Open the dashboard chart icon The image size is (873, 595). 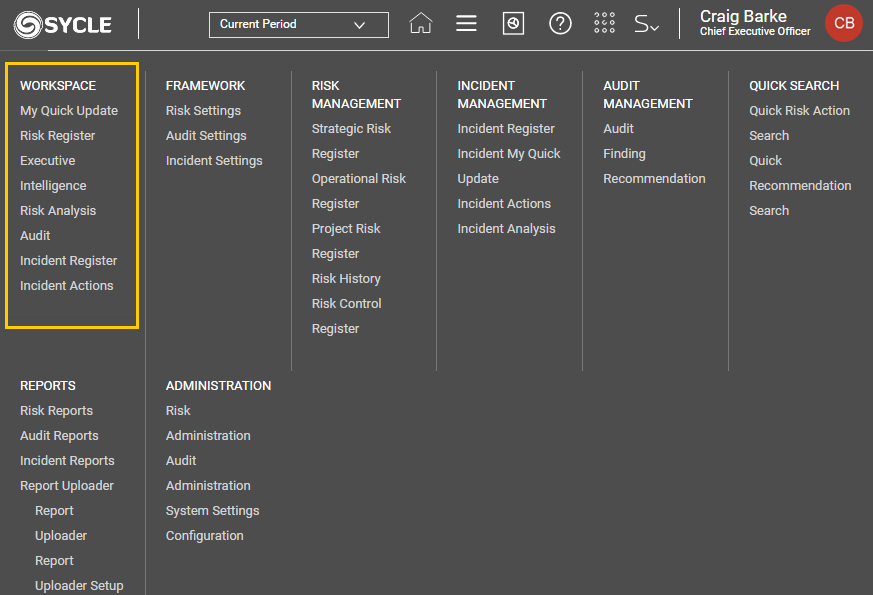coord(513,24)
